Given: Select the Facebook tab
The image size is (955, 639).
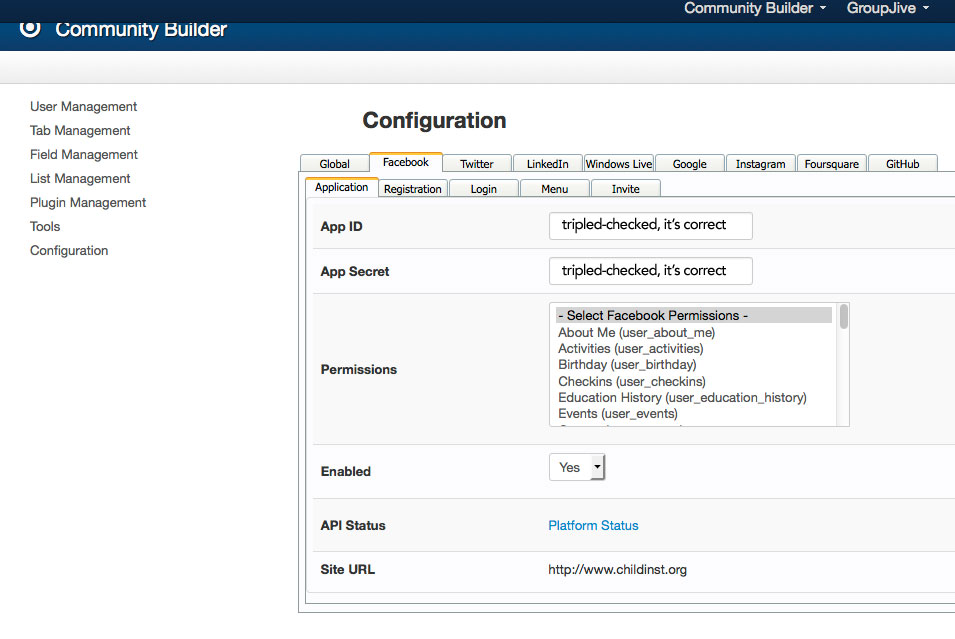Looking at the screenshot, I should pos(406,162).
